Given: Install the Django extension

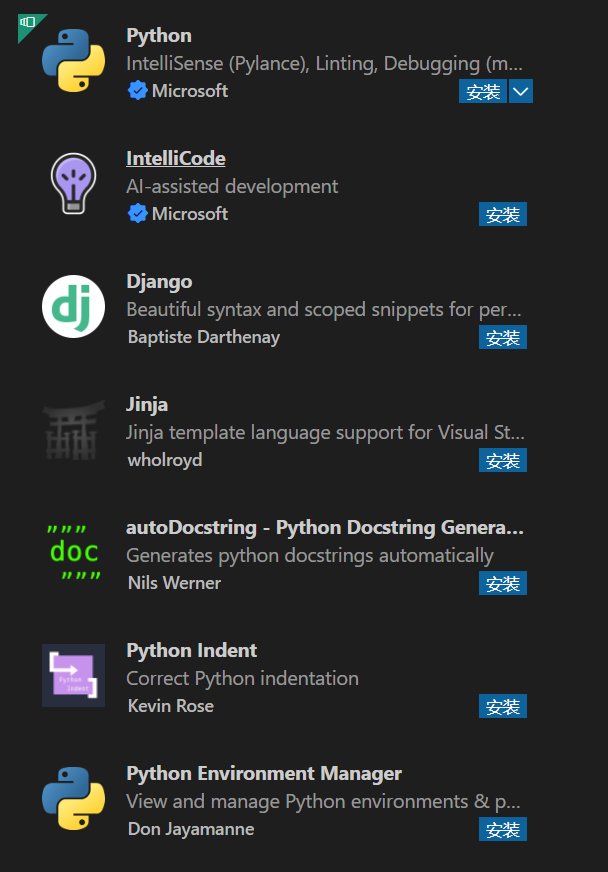Looking at the screenshot, I should coord(503,337).
